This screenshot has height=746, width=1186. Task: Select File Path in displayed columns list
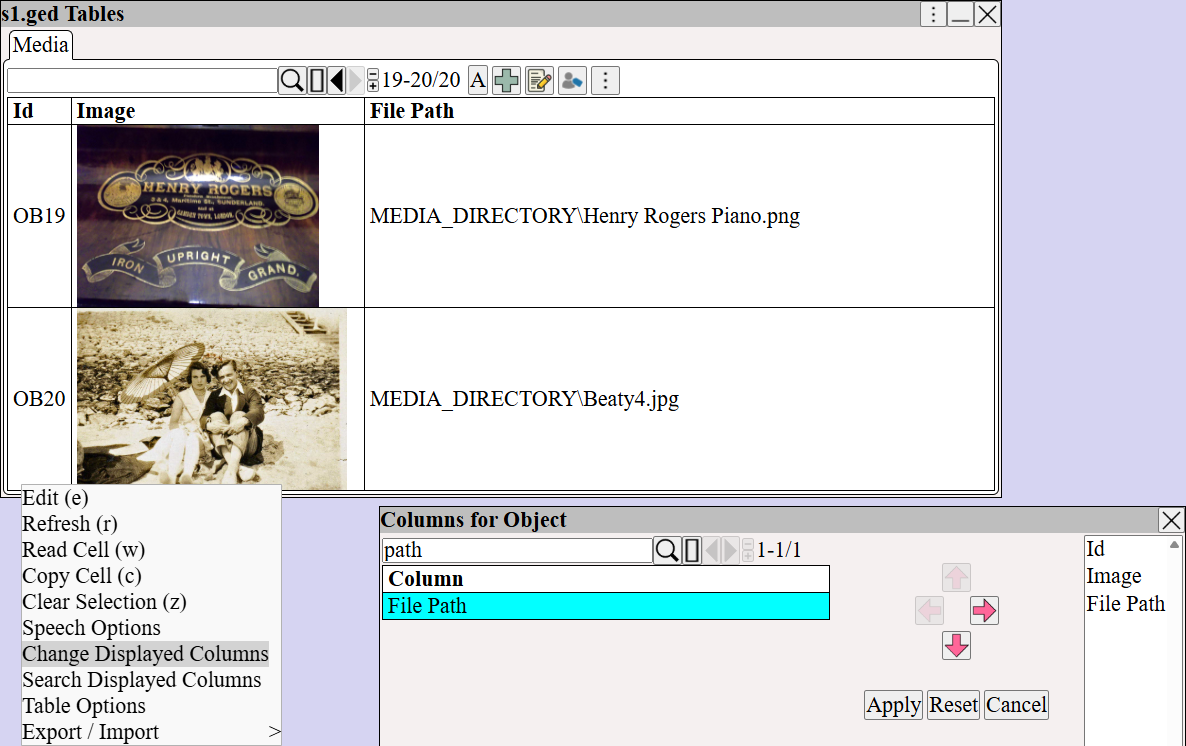[1125, 604]
